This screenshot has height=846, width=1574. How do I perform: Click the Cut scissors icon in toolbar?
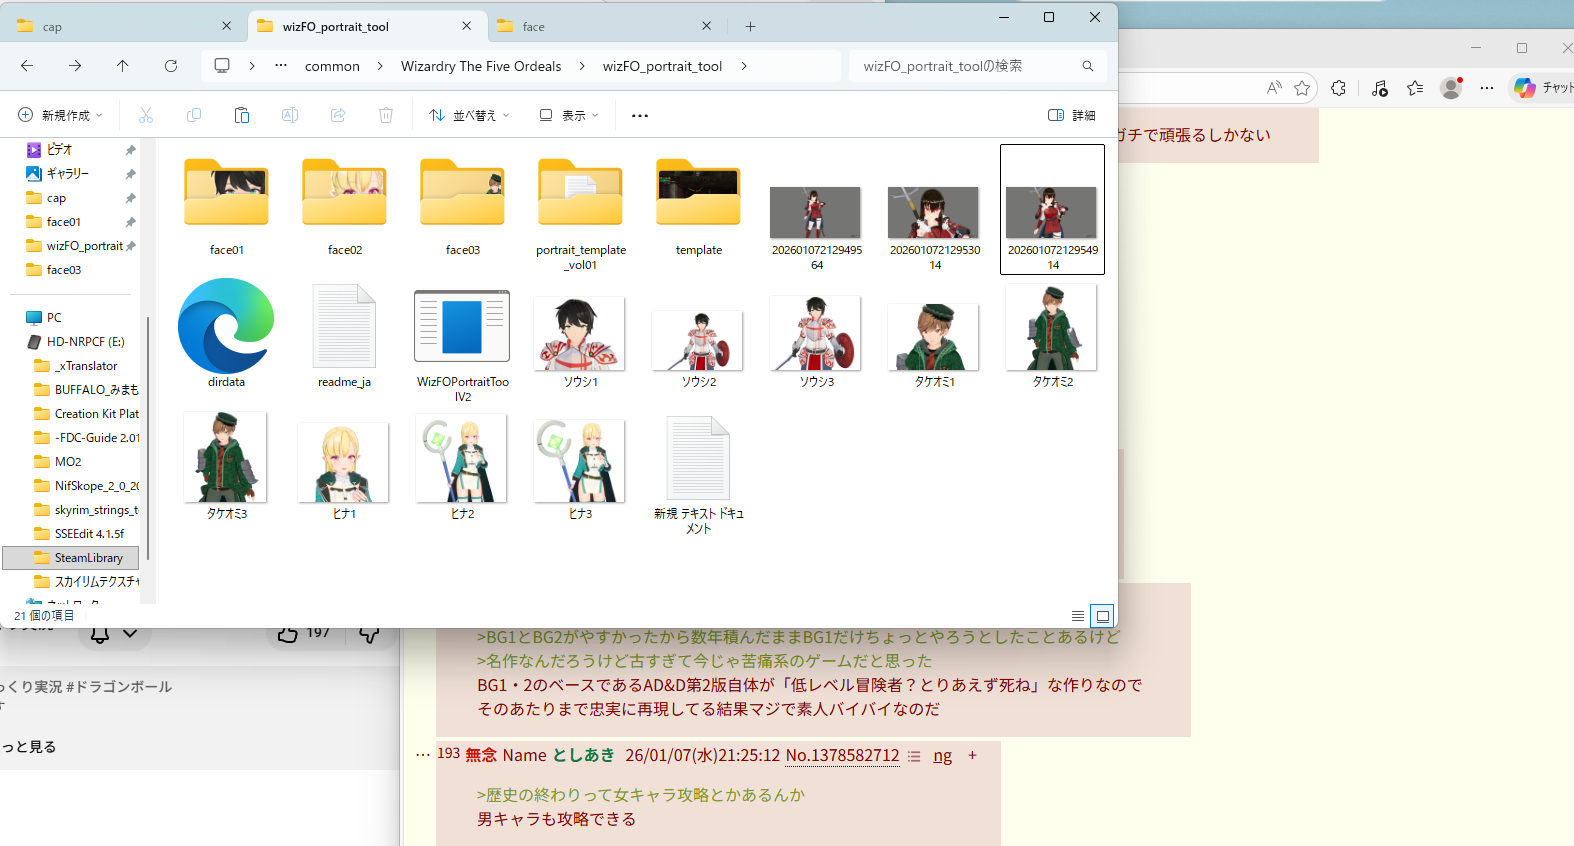pyautogui.click(x=146, y=116)
